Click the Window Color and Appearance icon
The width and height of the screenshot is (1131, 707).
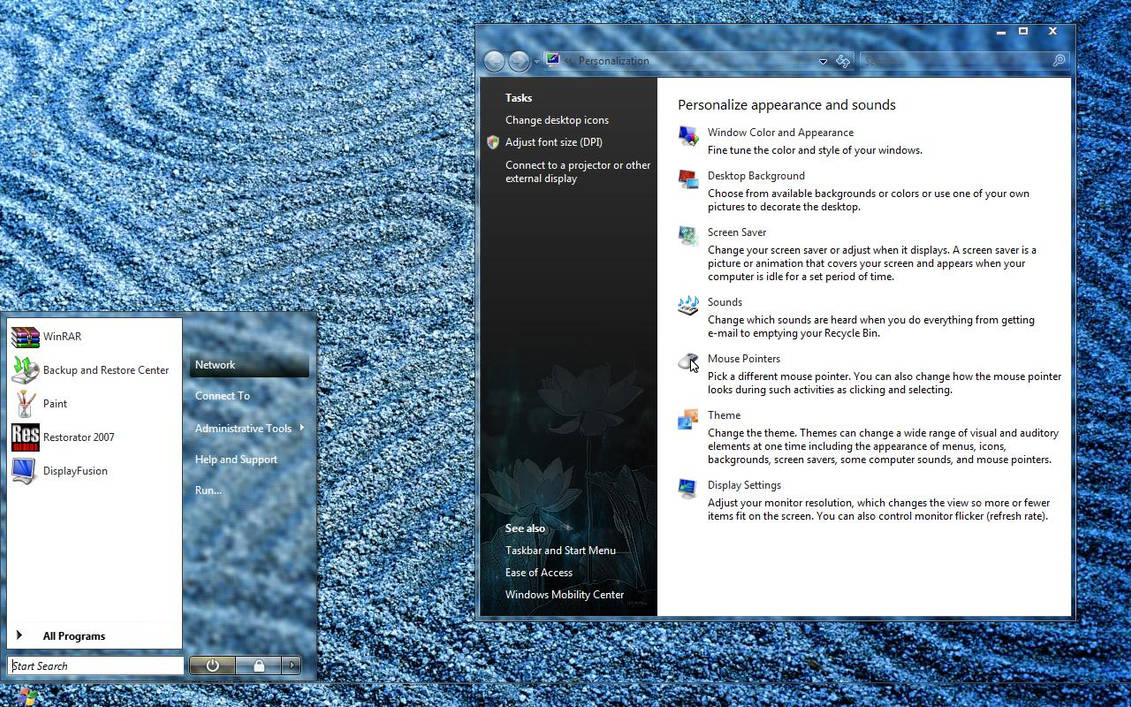tap(688, 136)
